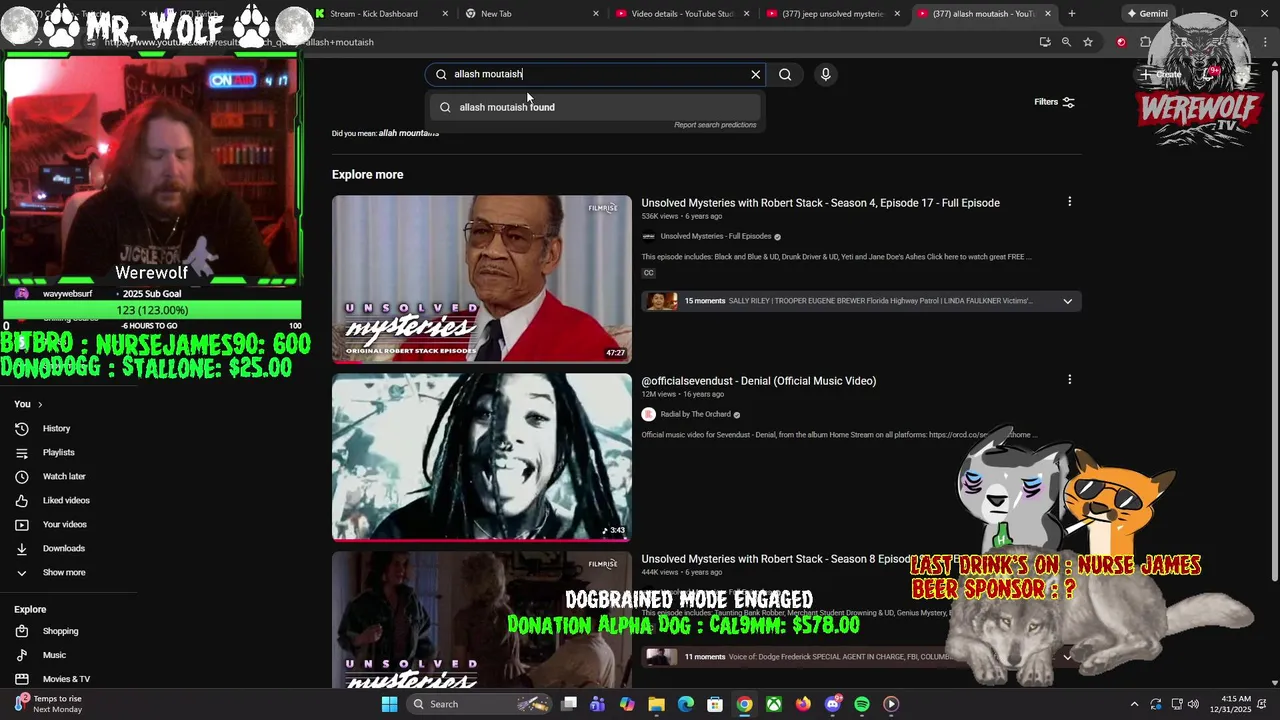Viewport: 1280px width, 720px height.
Task: Open Copilot from taskbar
Action: (627, 704)
